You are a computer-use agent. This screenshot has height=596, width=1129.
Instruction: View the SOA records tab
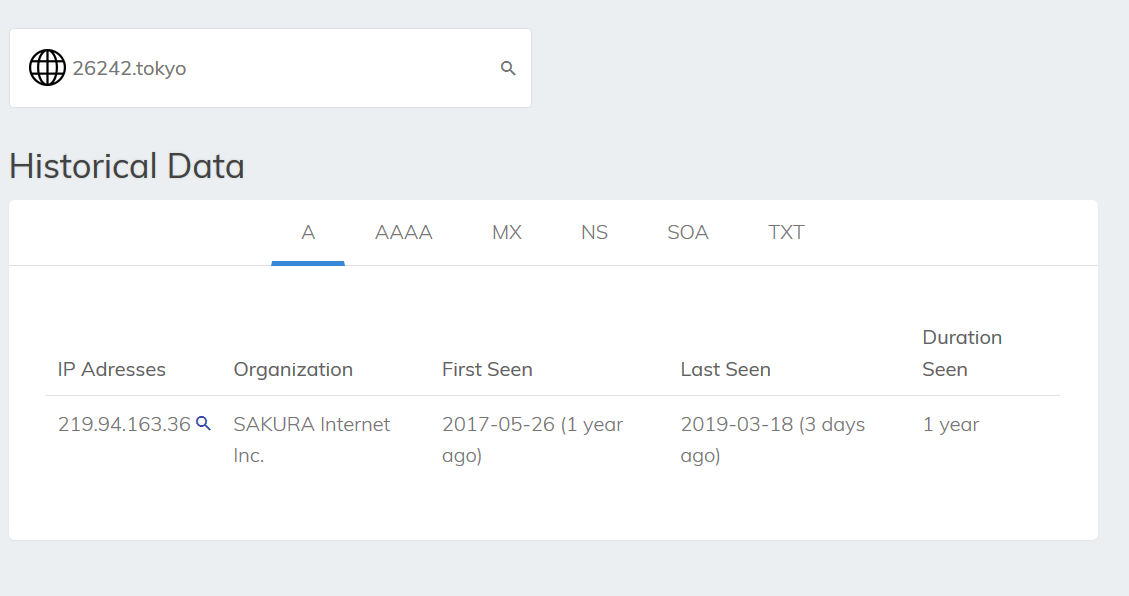click(688, 233)
